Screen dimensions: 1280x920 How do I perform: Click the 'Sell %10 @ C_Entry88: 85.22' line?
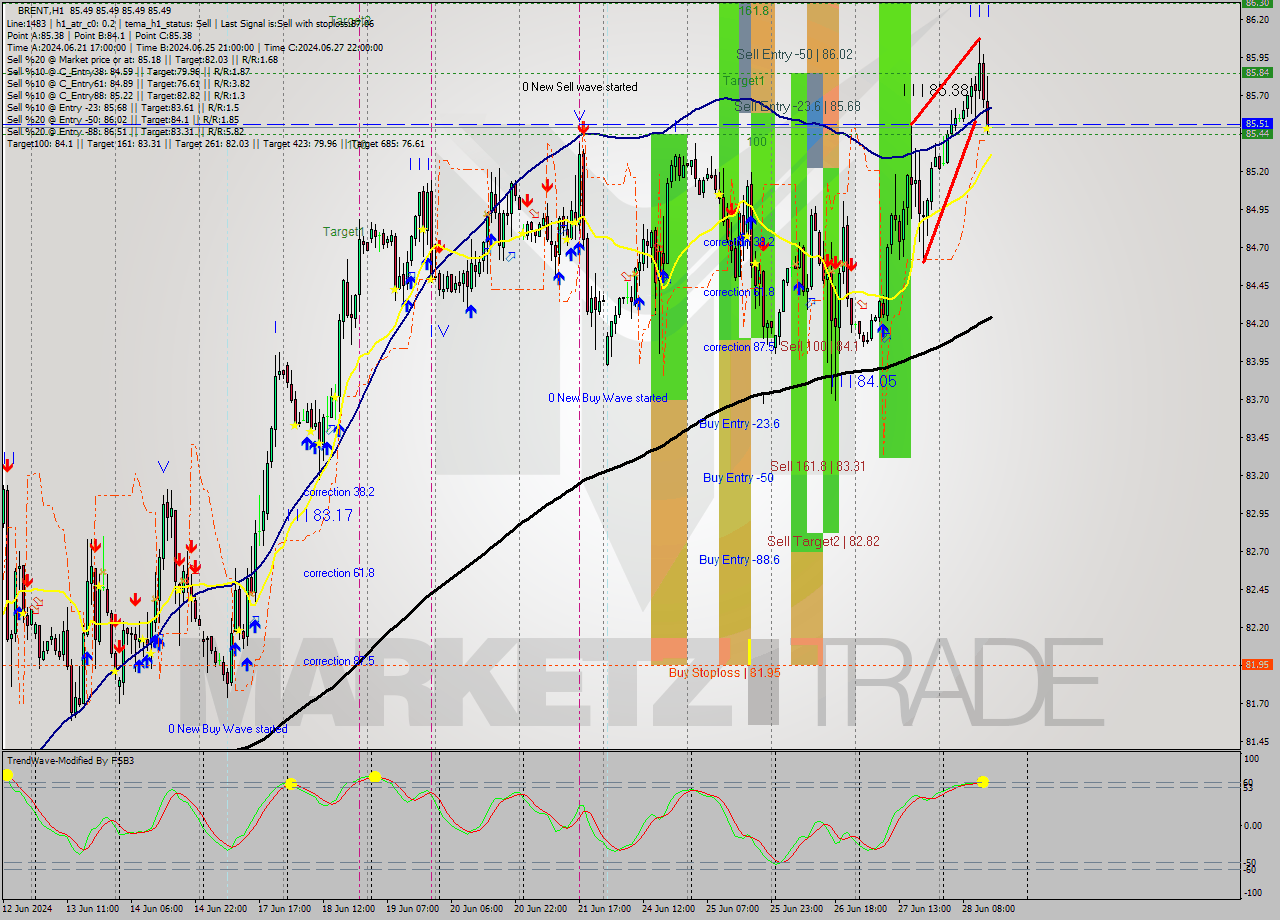pyautogui.click(x=125, y=95)
